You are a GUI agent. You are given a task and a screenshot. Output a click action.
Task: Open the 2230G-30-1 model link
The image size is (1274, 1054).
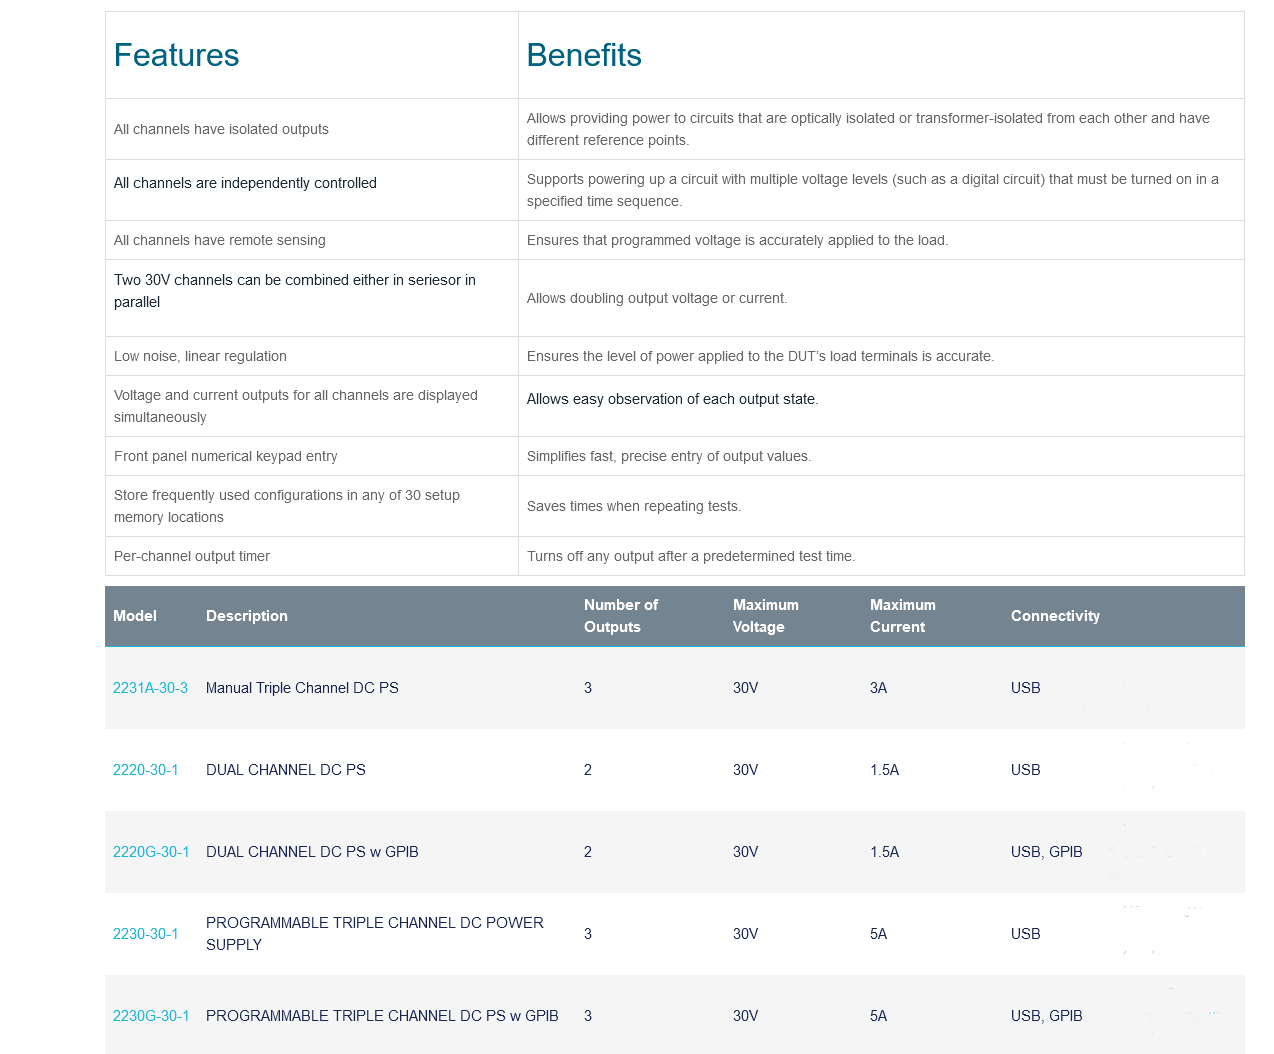click(151, 1016)
